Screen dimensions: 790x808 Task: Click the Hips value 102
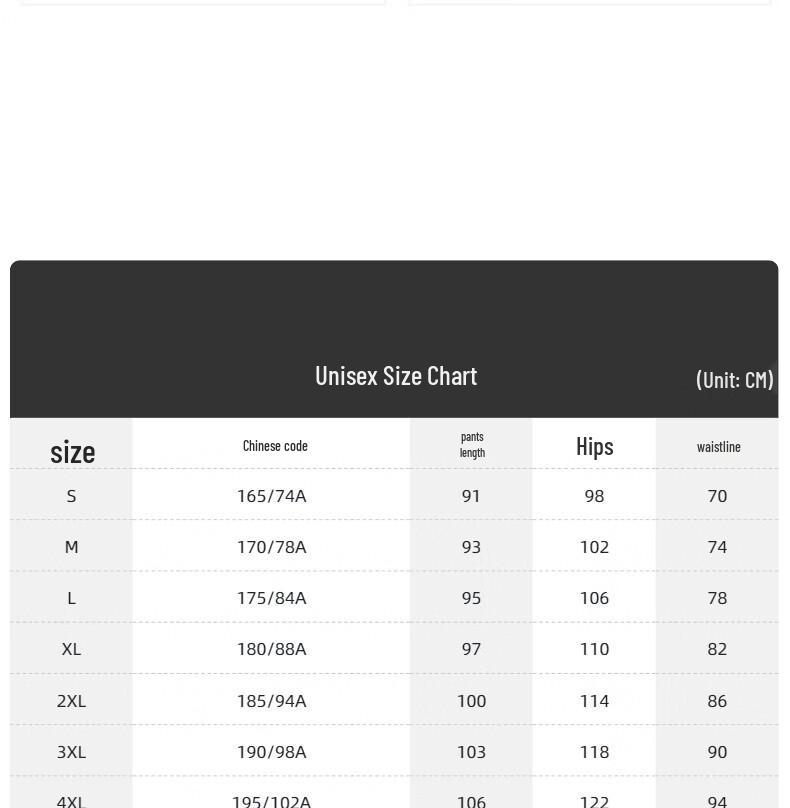pyautogui.click(x=594, y=547)
